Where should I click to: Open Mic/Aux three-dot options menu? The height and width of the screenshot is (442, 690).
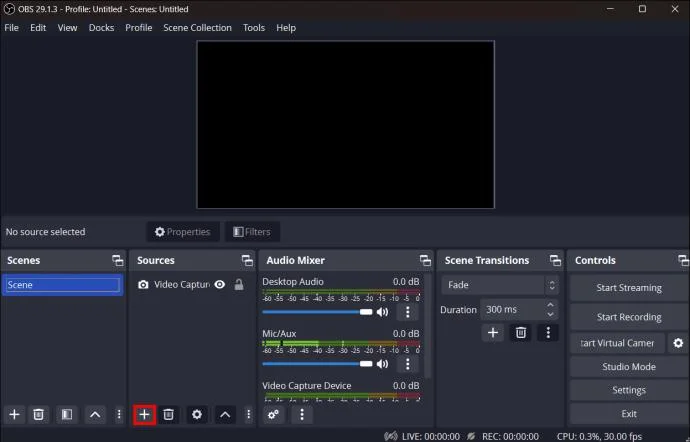point(407,364)
